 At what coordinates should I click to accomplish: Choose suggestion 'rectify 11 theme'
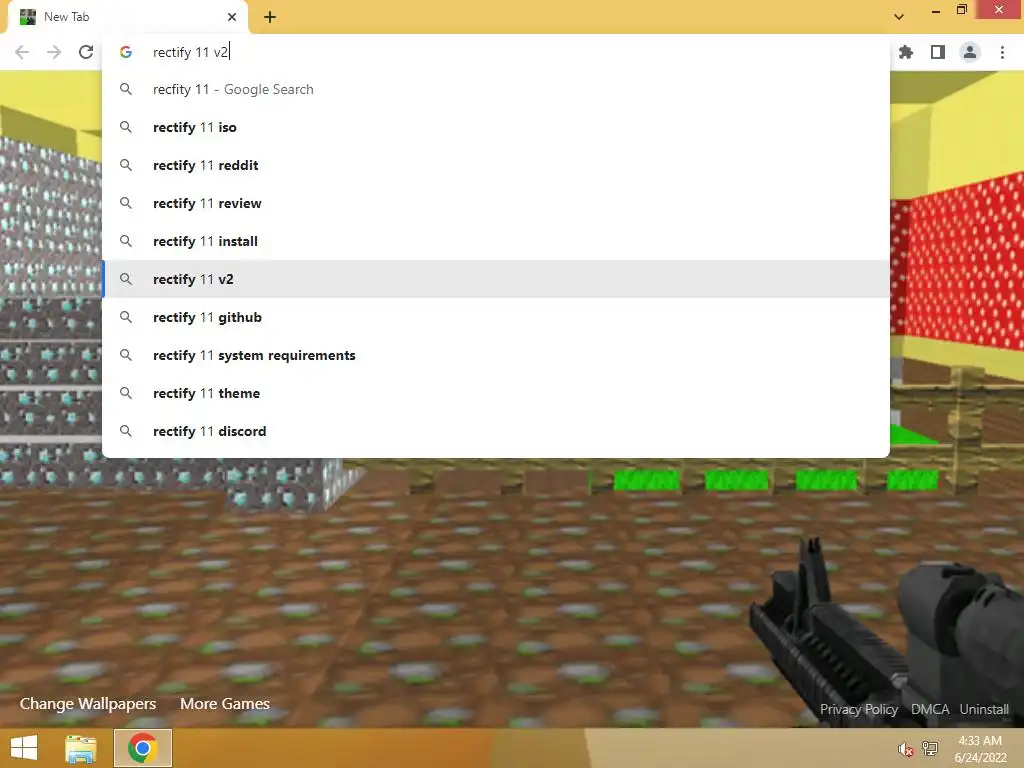point(496,393)
